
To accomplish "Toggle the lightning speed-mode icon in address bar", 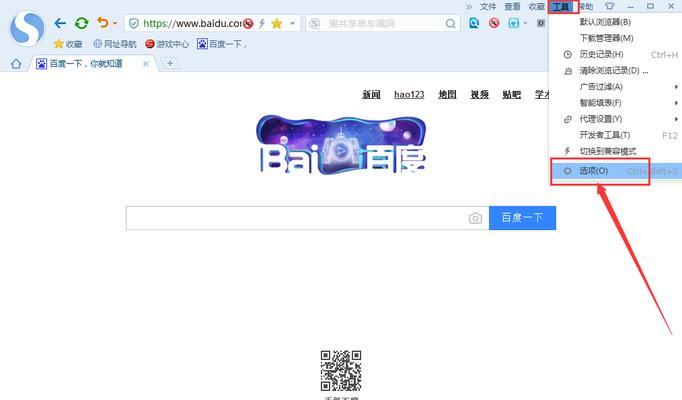I will tap(262, 23).
